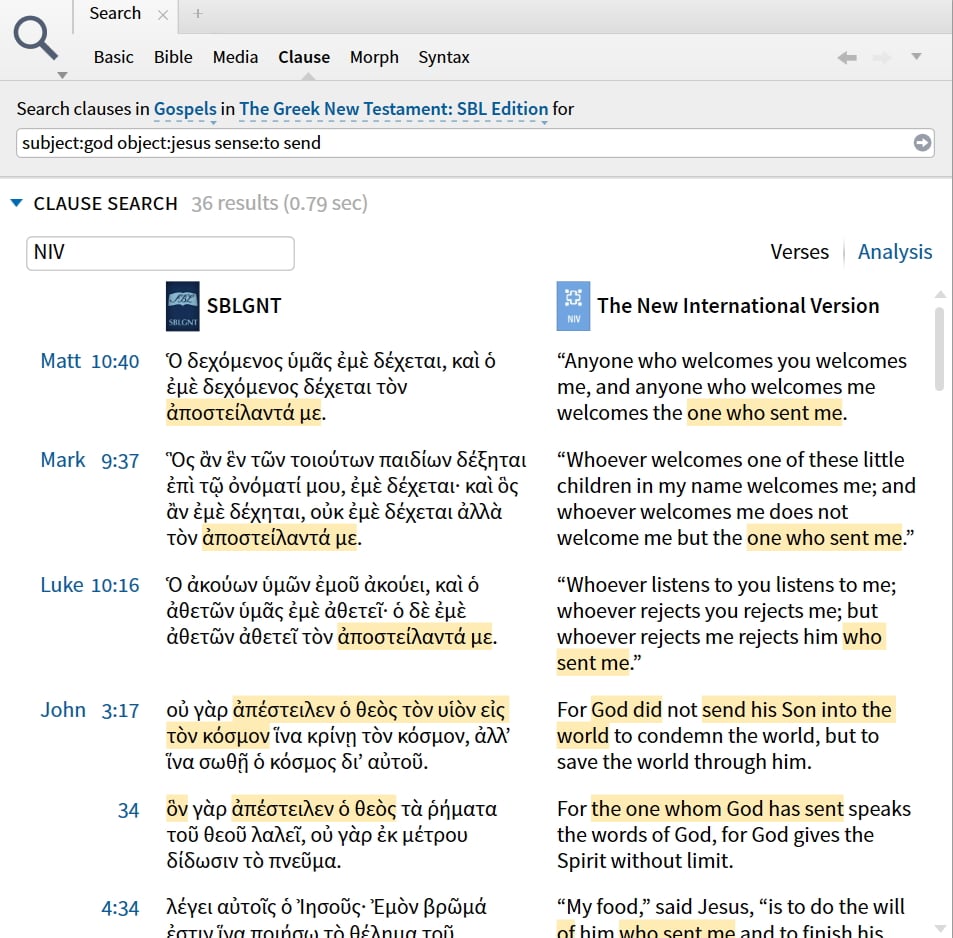The width and height of the screenshot is (953, 938).
Task: Open the Luke 10:16 reference
Action: pos(90,585)
